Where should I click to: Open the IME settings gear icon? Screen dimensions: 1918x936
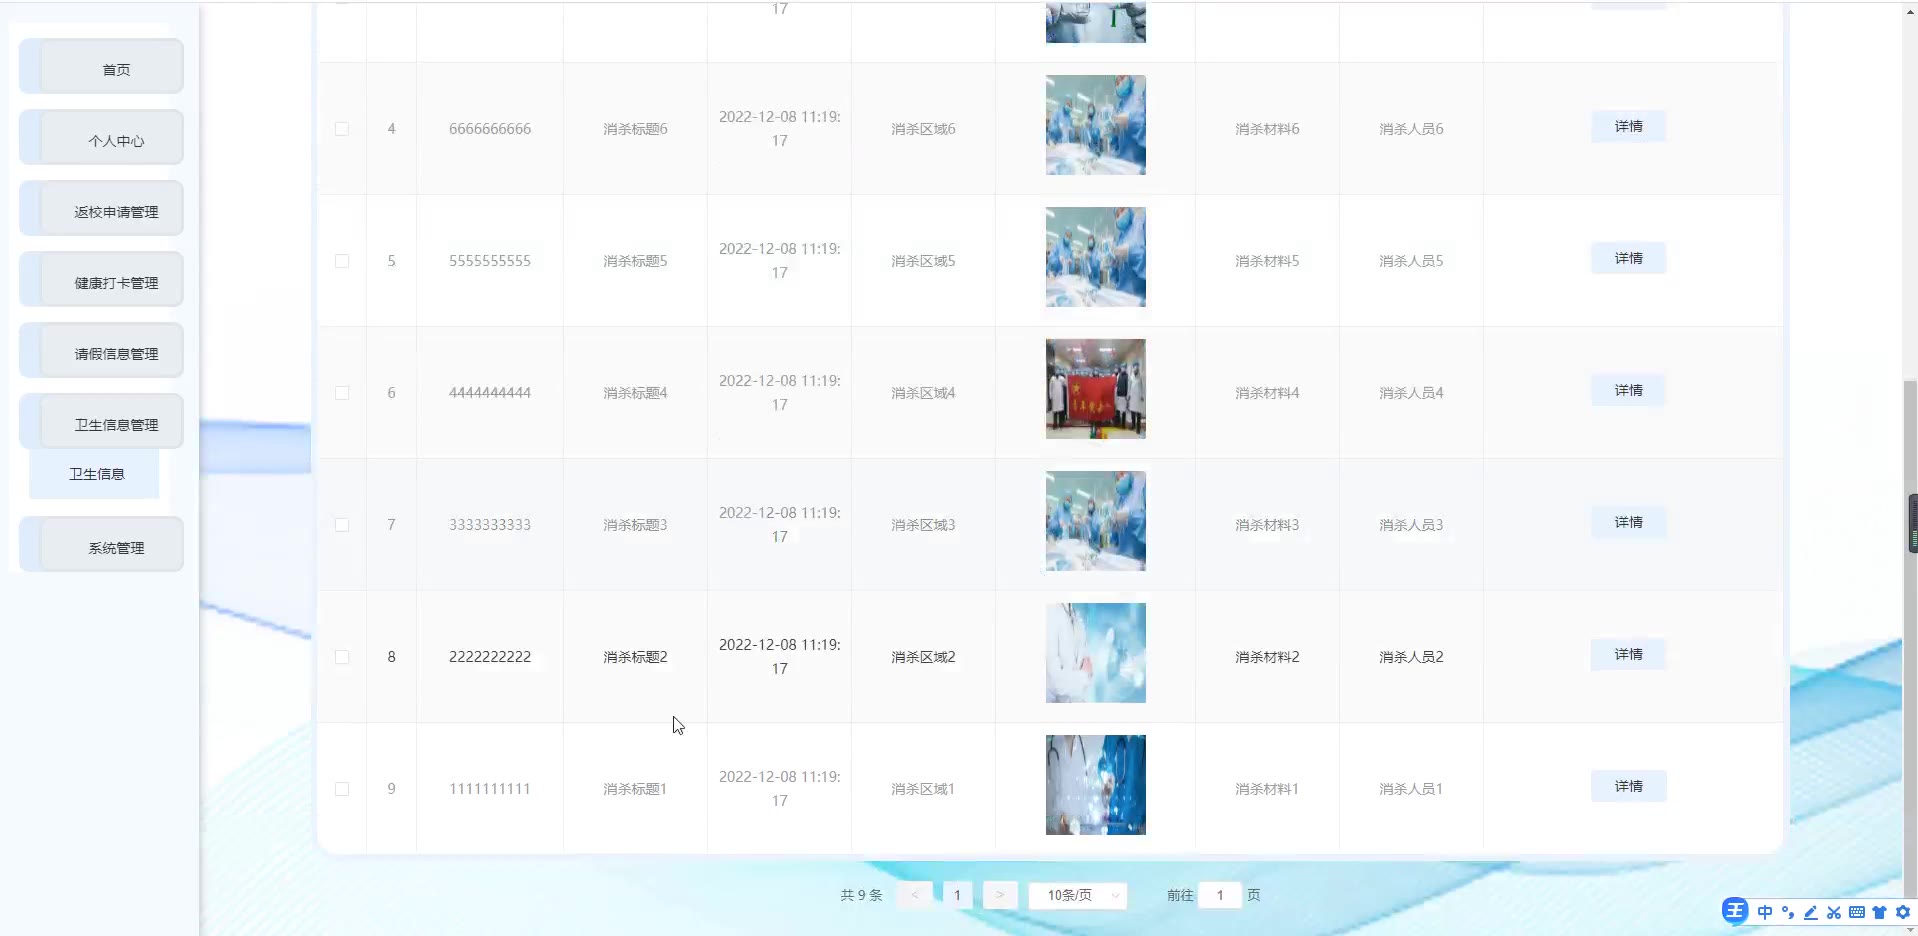pos(1903,912)
